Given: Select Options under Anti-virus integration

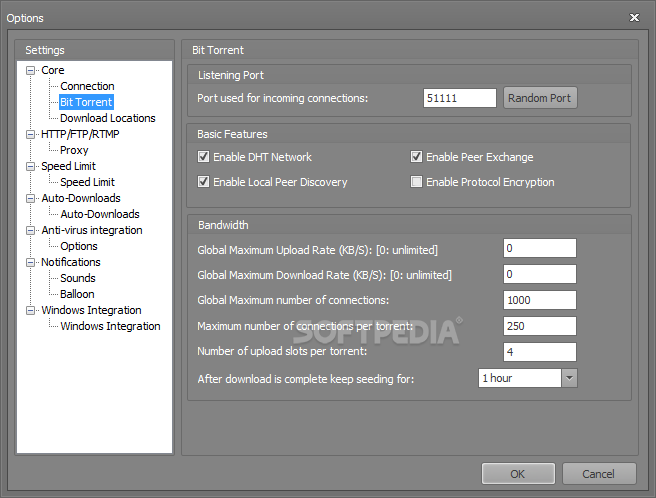Looking at the screenshot, I should tap(79, 246).
